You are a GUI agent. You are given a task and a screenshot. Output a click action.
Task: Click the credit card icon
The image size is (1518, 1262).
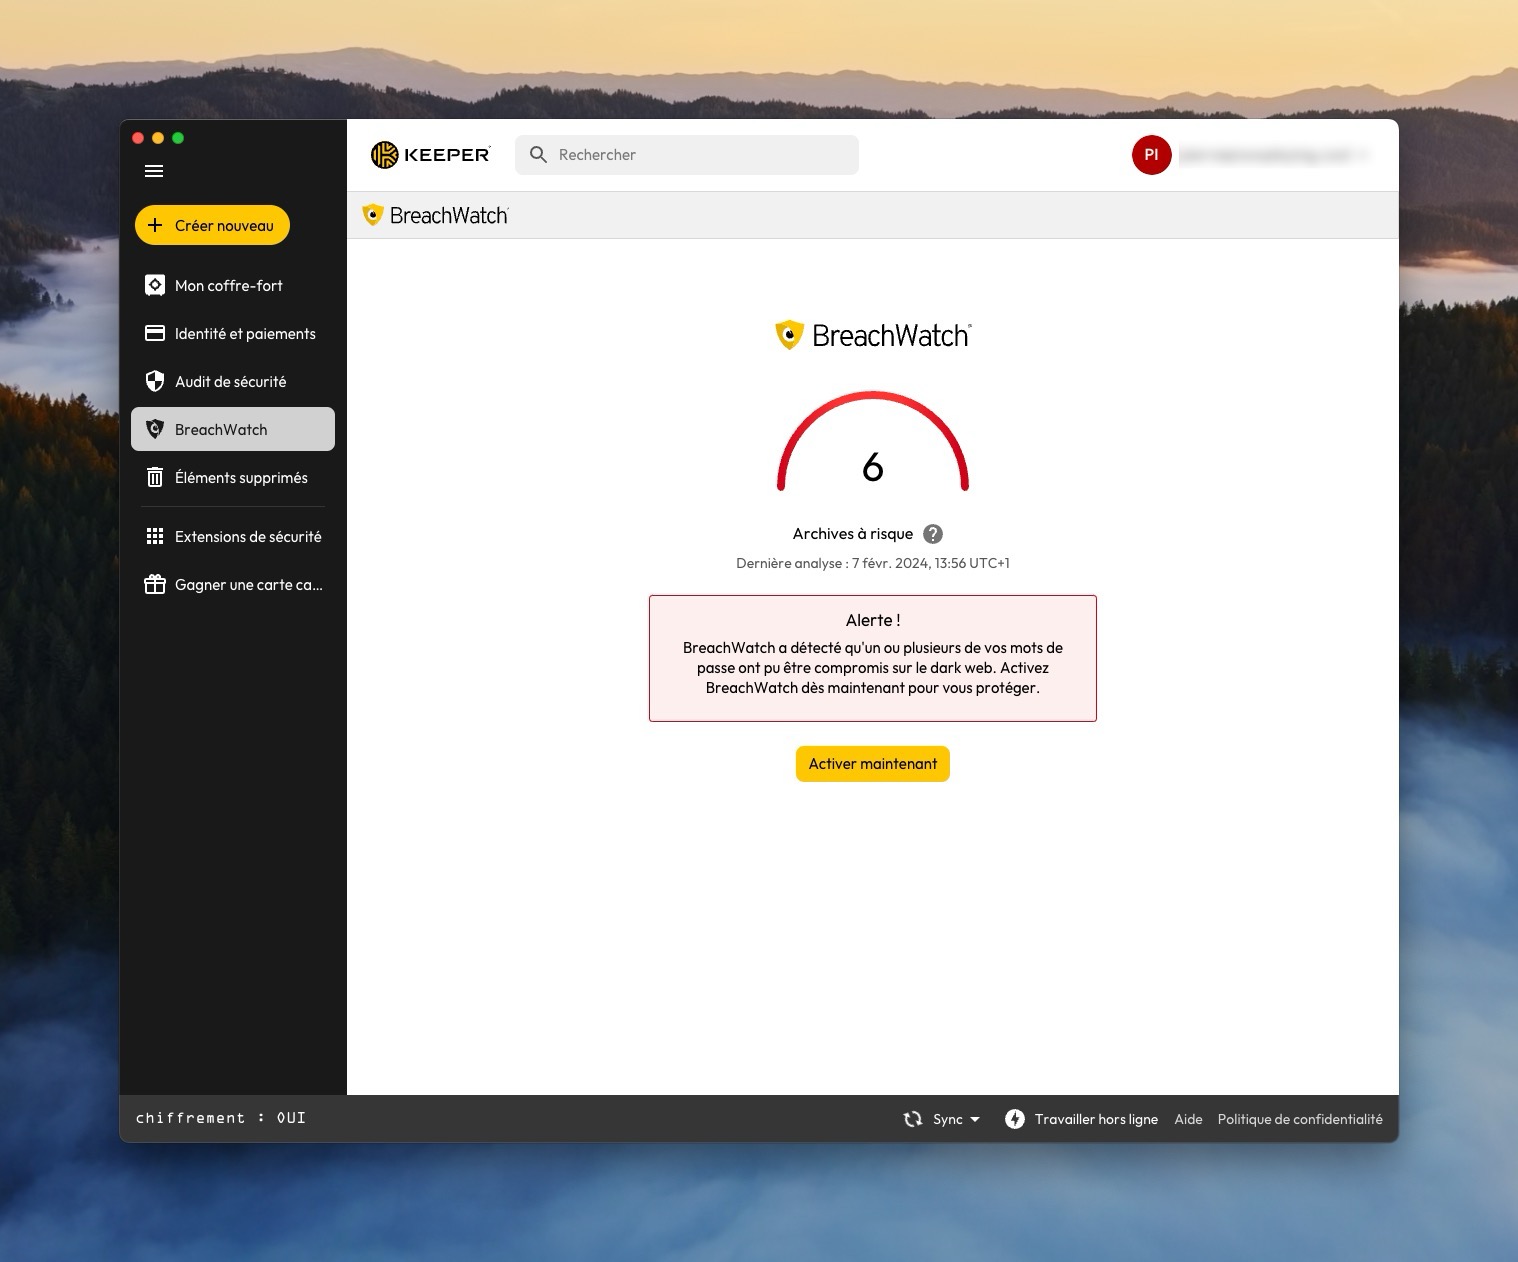155,334
